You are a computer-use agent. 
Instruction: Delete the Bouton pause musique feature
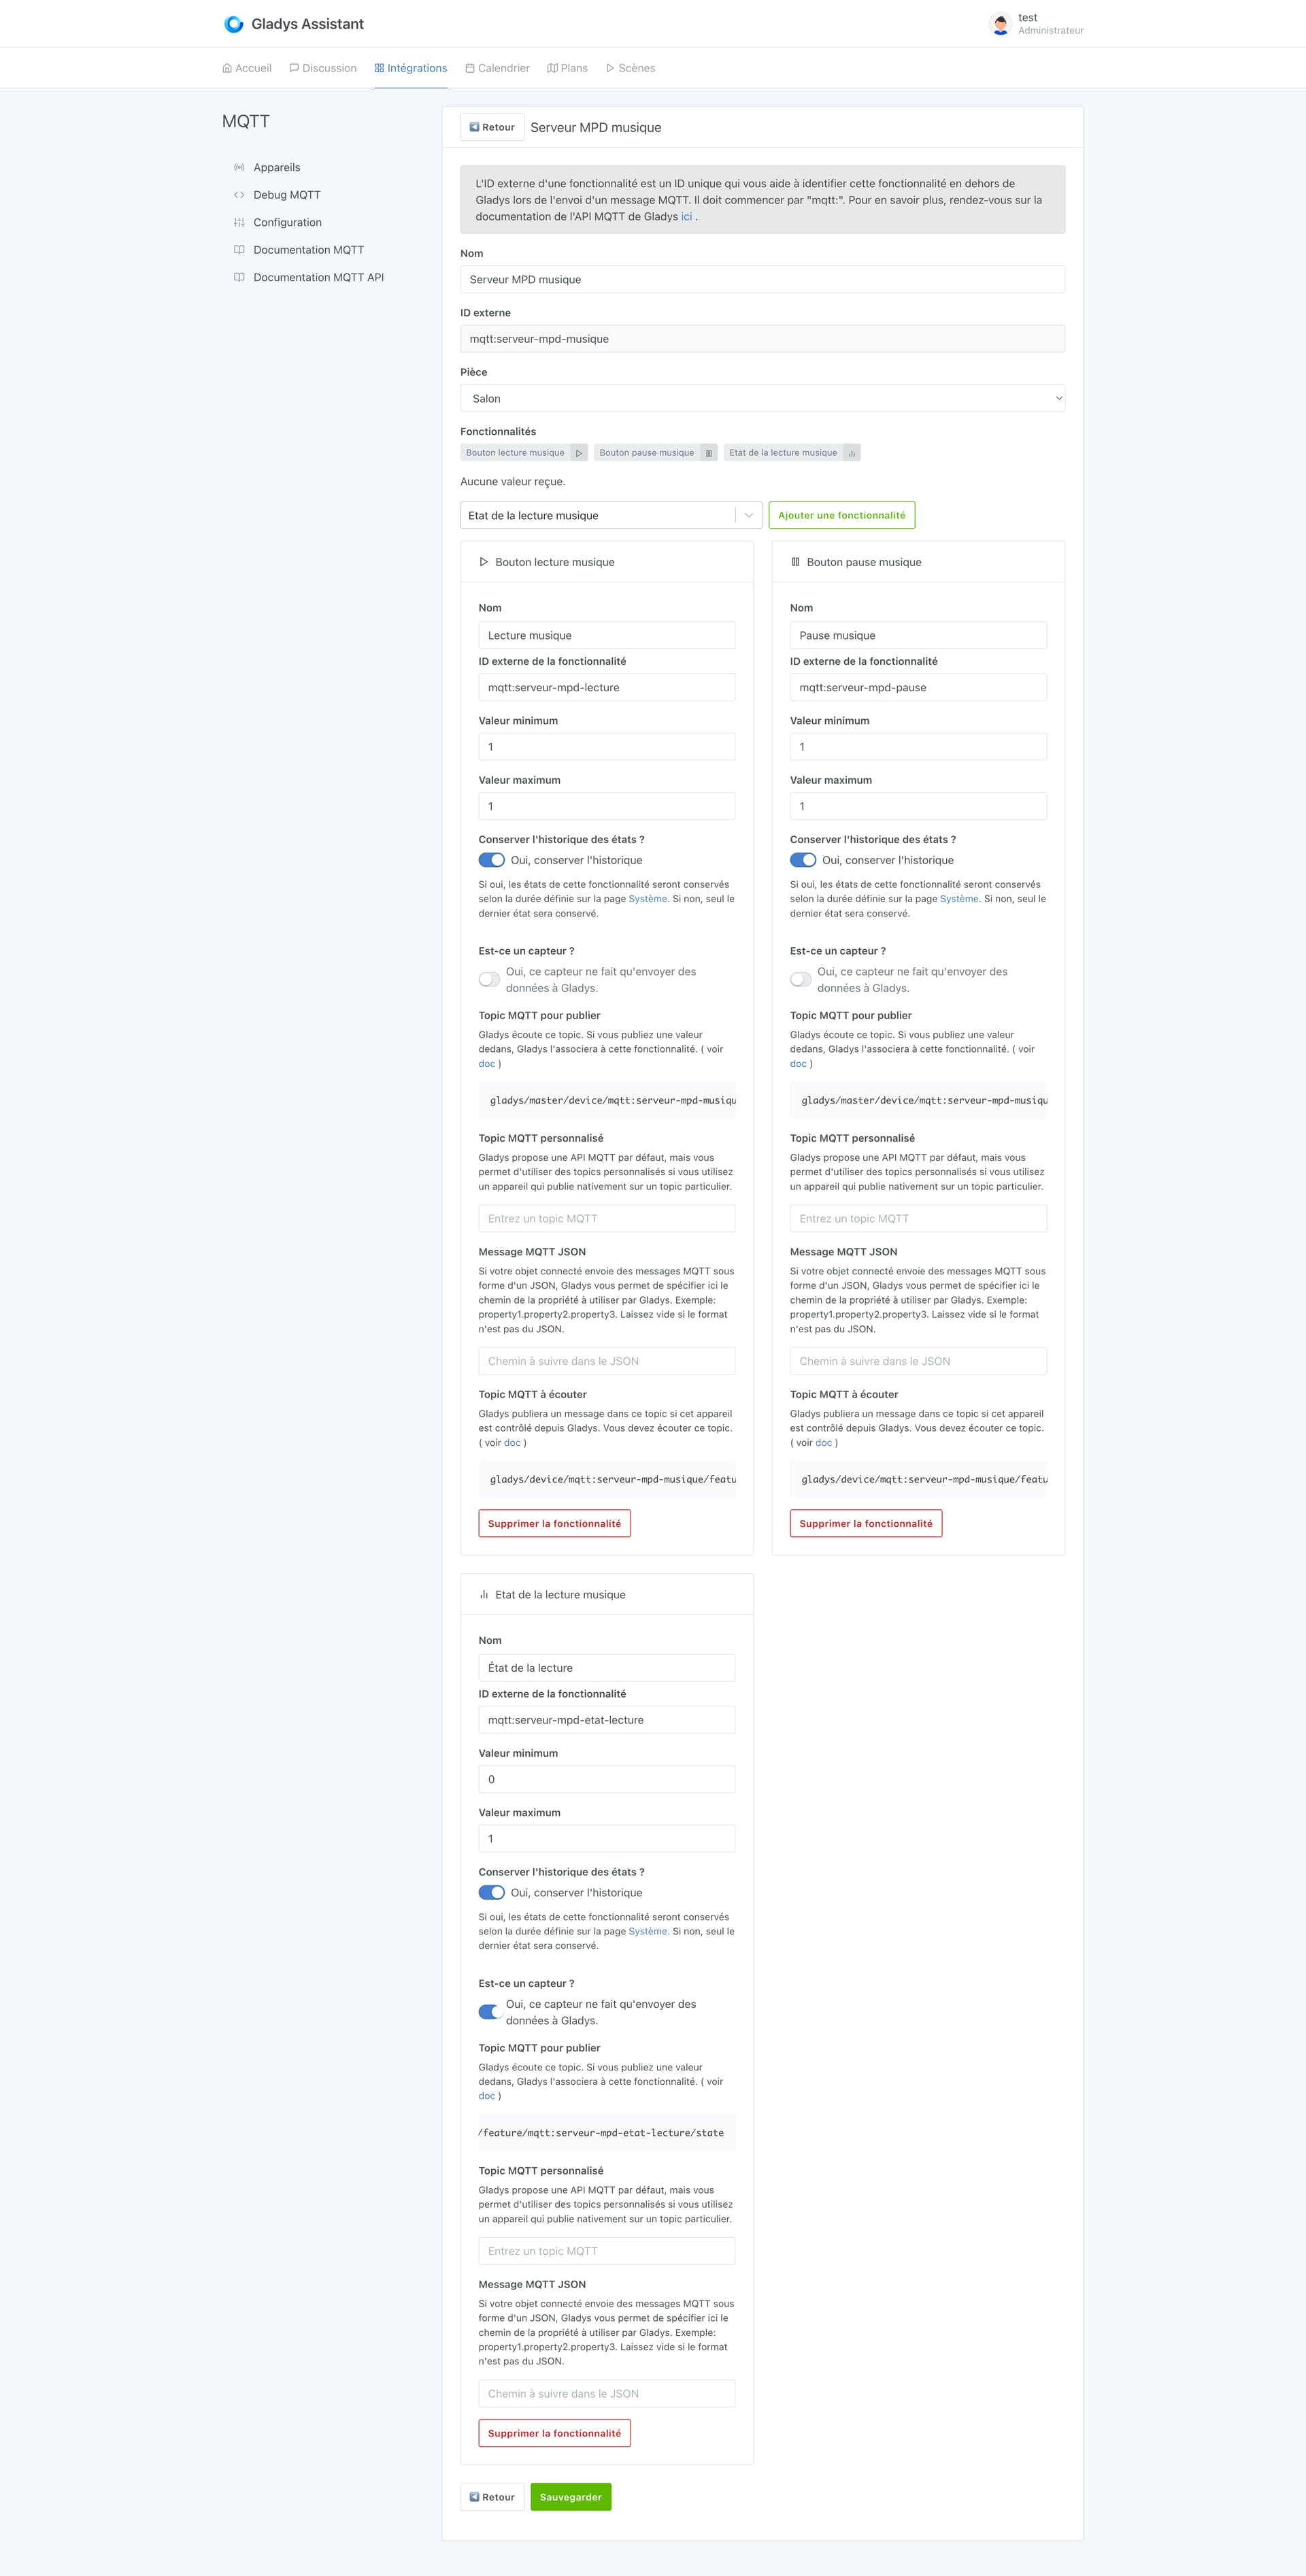click(x=866, y=1523)
